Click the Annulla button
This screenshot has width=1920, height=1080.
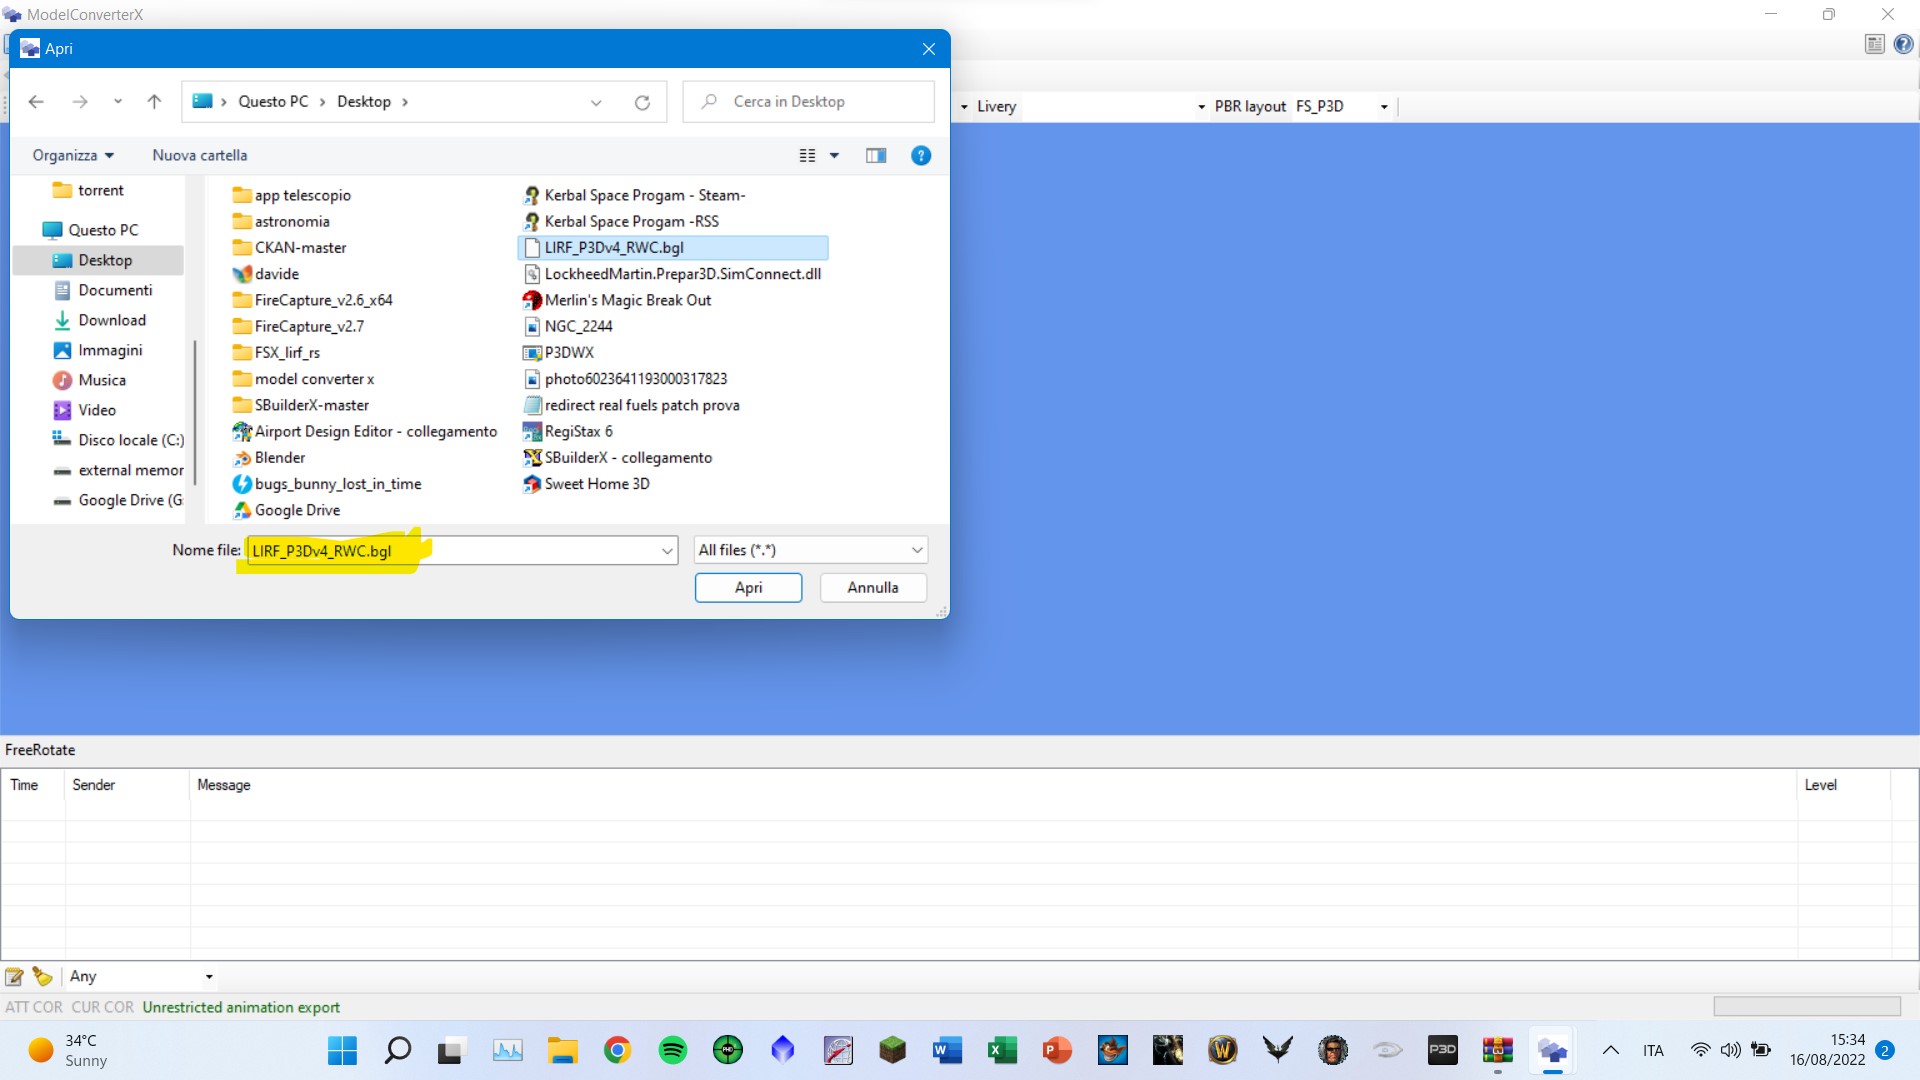click(x=872, y=587)
